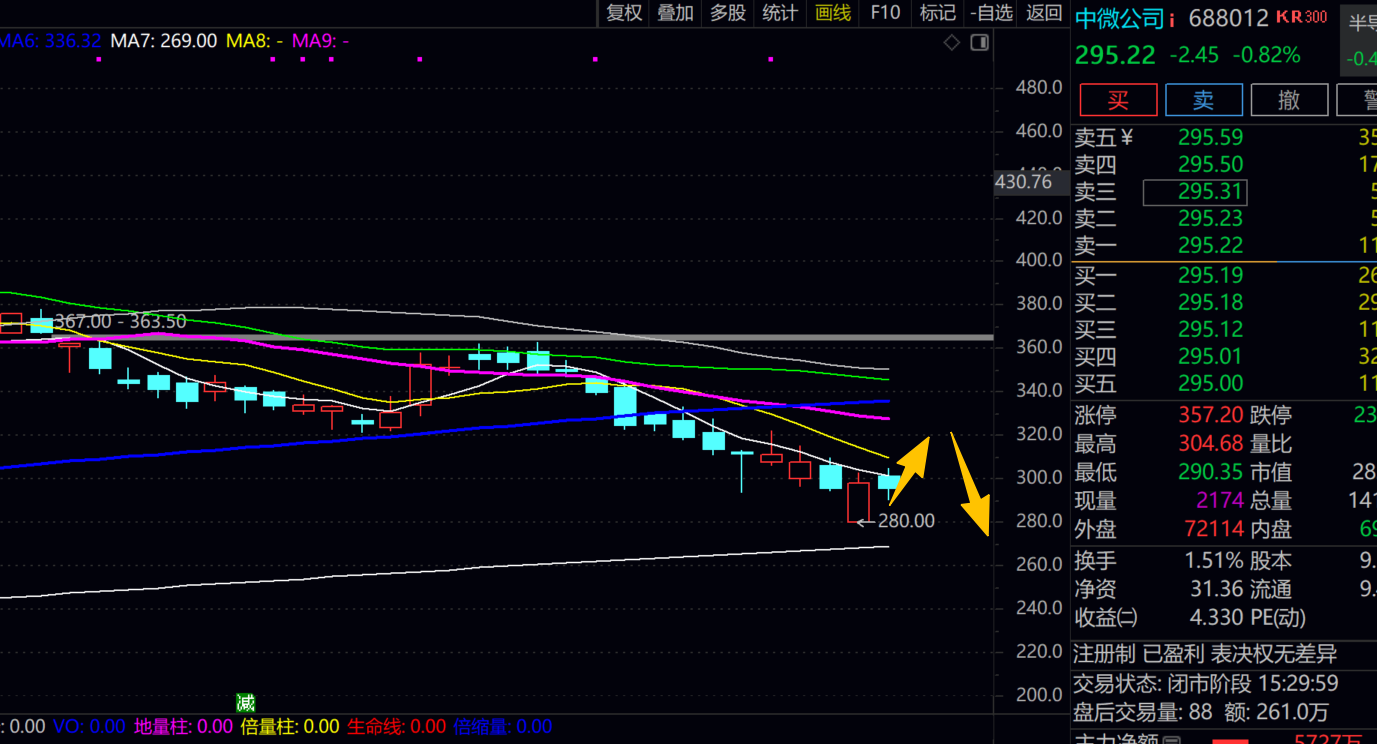Click the 卖五 price 295.59

[1210, 138]
